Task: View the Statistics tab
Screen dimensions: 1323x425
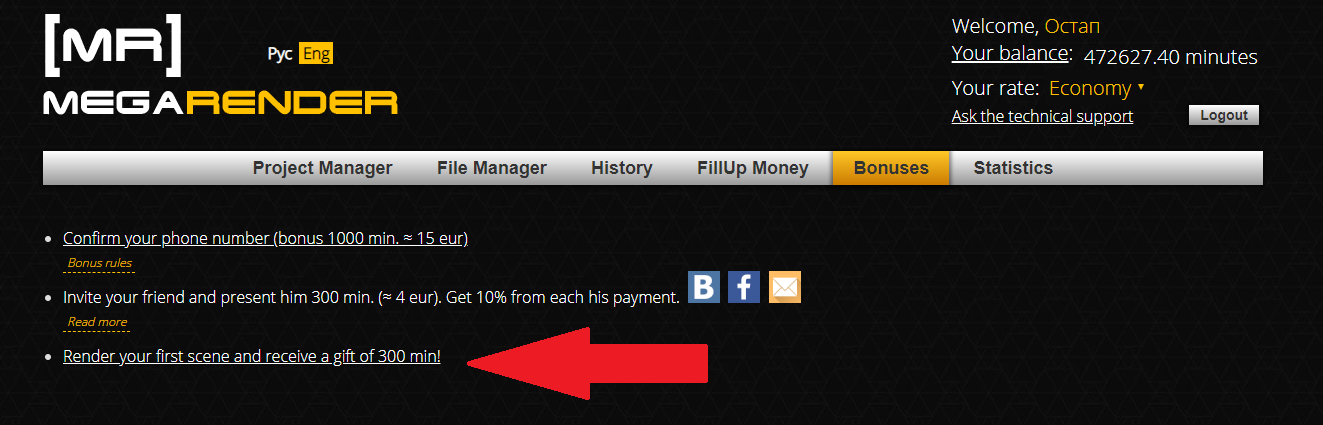Action: tap(1013, 168)
